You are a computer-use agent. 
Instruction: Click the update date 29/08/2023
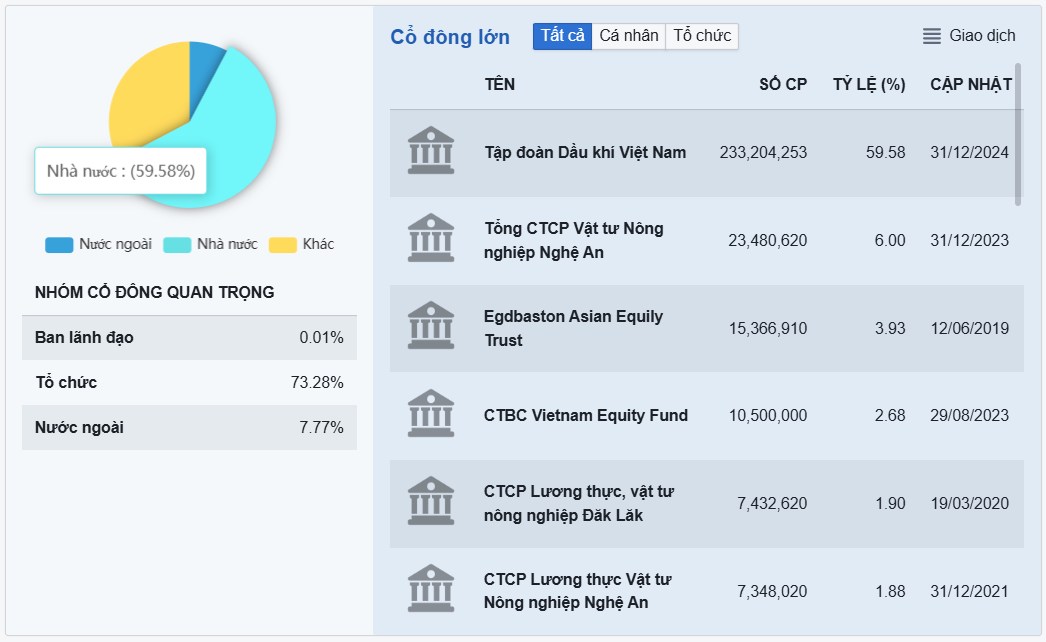pyautogui.click(x=969, y=415)
